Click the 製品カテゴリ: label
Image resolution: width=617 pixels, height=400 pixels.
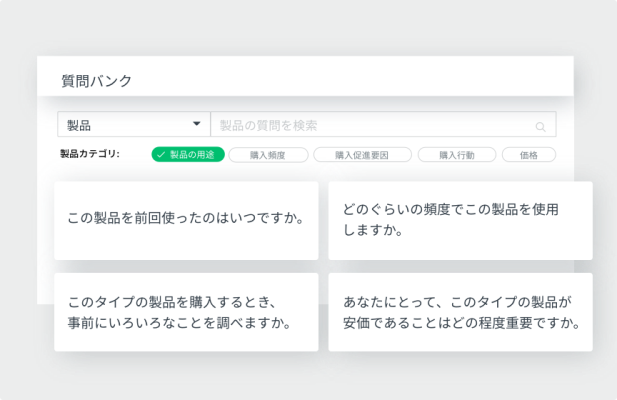tap(90, 154)
